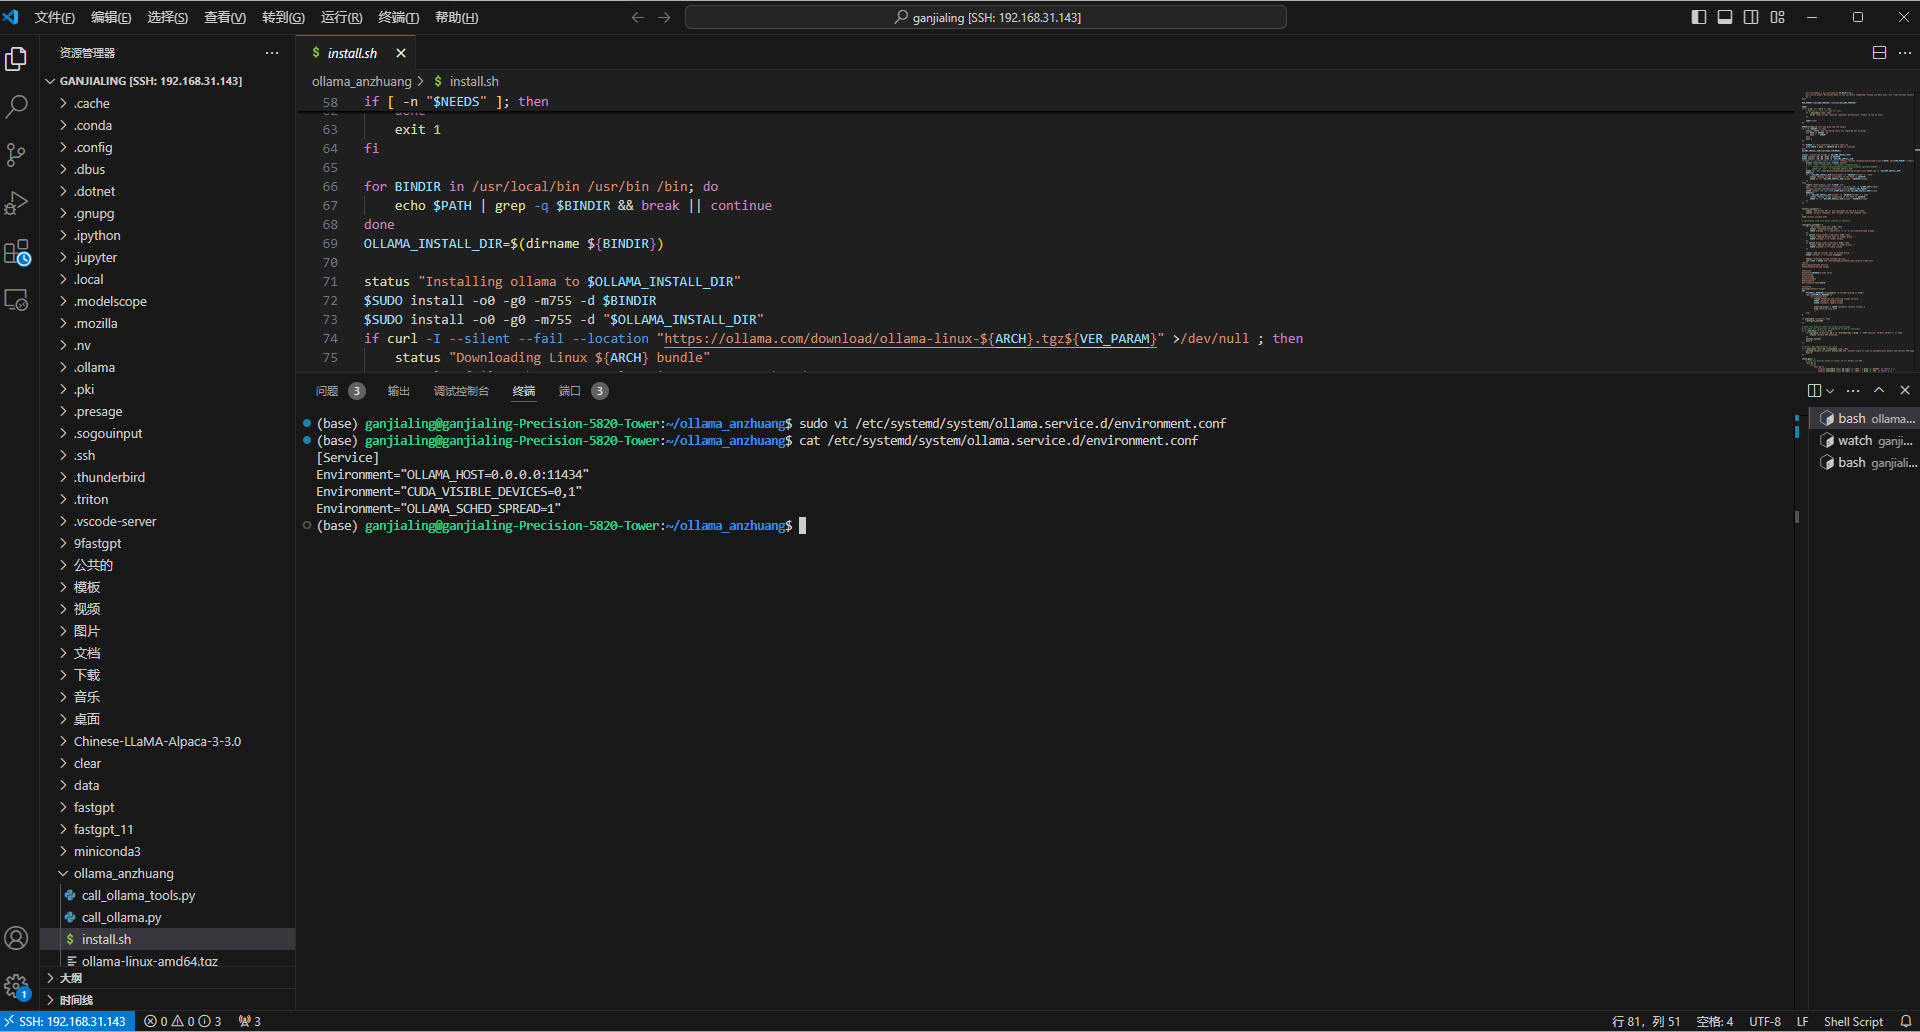Click the ollama.com download URL in code

pyautogui.click(x=910, y=339)
